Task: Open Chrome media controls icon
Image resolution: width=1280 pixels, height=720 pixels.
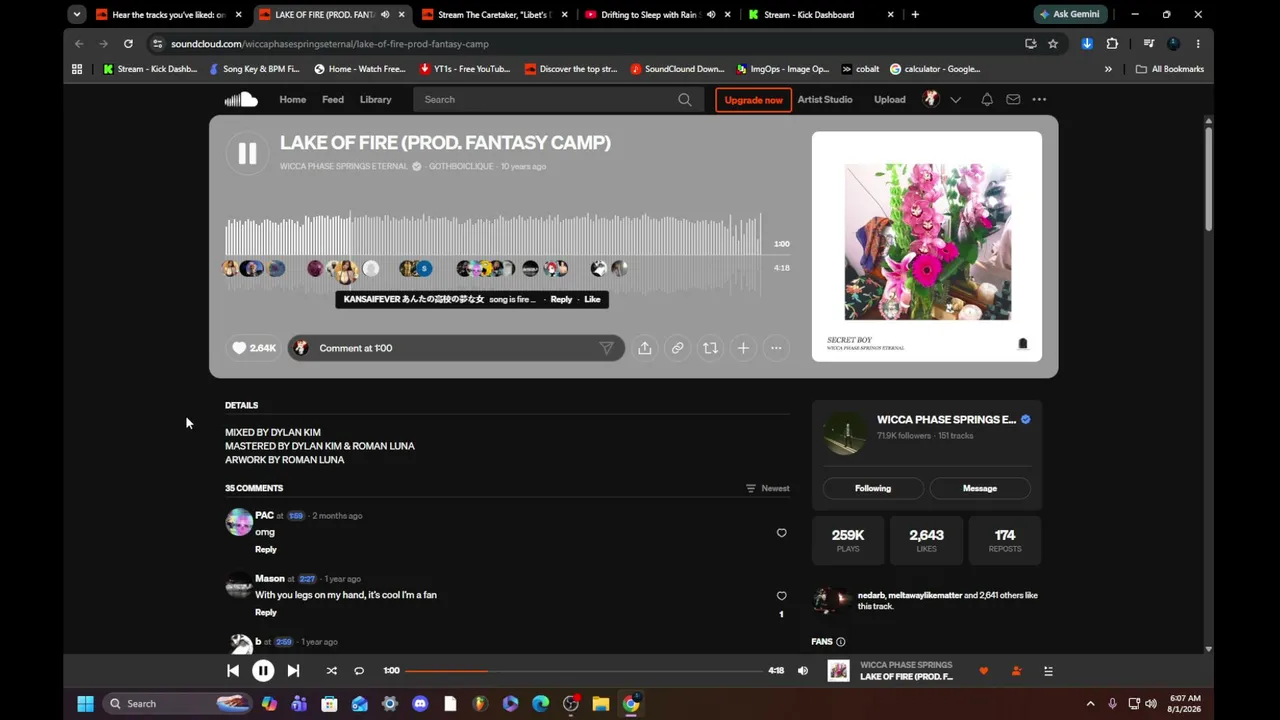Action: coord(1149,44)
